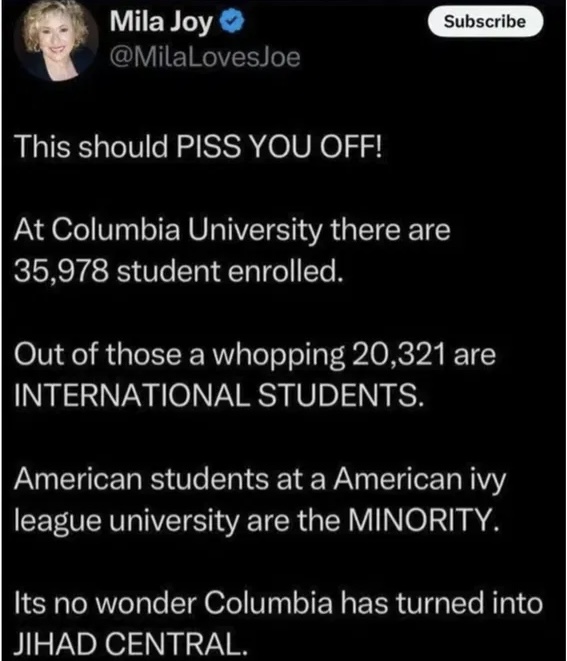Click the word "MINORITY." in the tweet
567x661 pixels.
(423, 520)
